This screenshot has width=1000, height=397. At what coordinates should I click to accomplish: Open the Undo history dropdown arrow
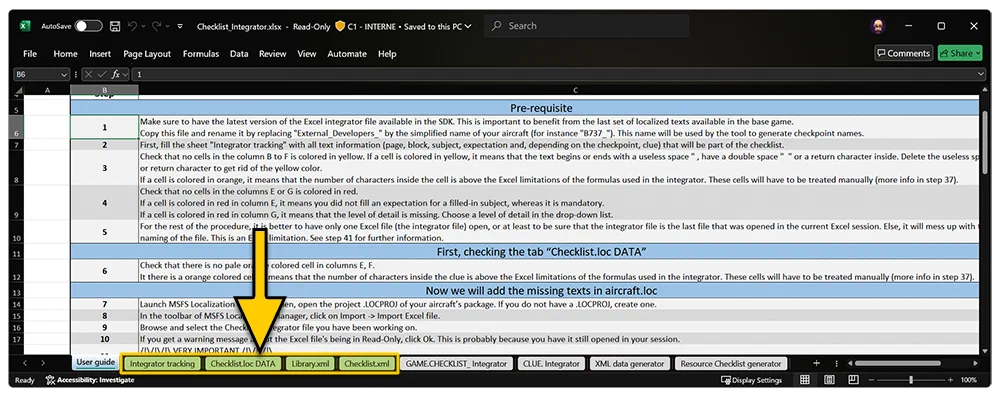[x=143, y=27]
